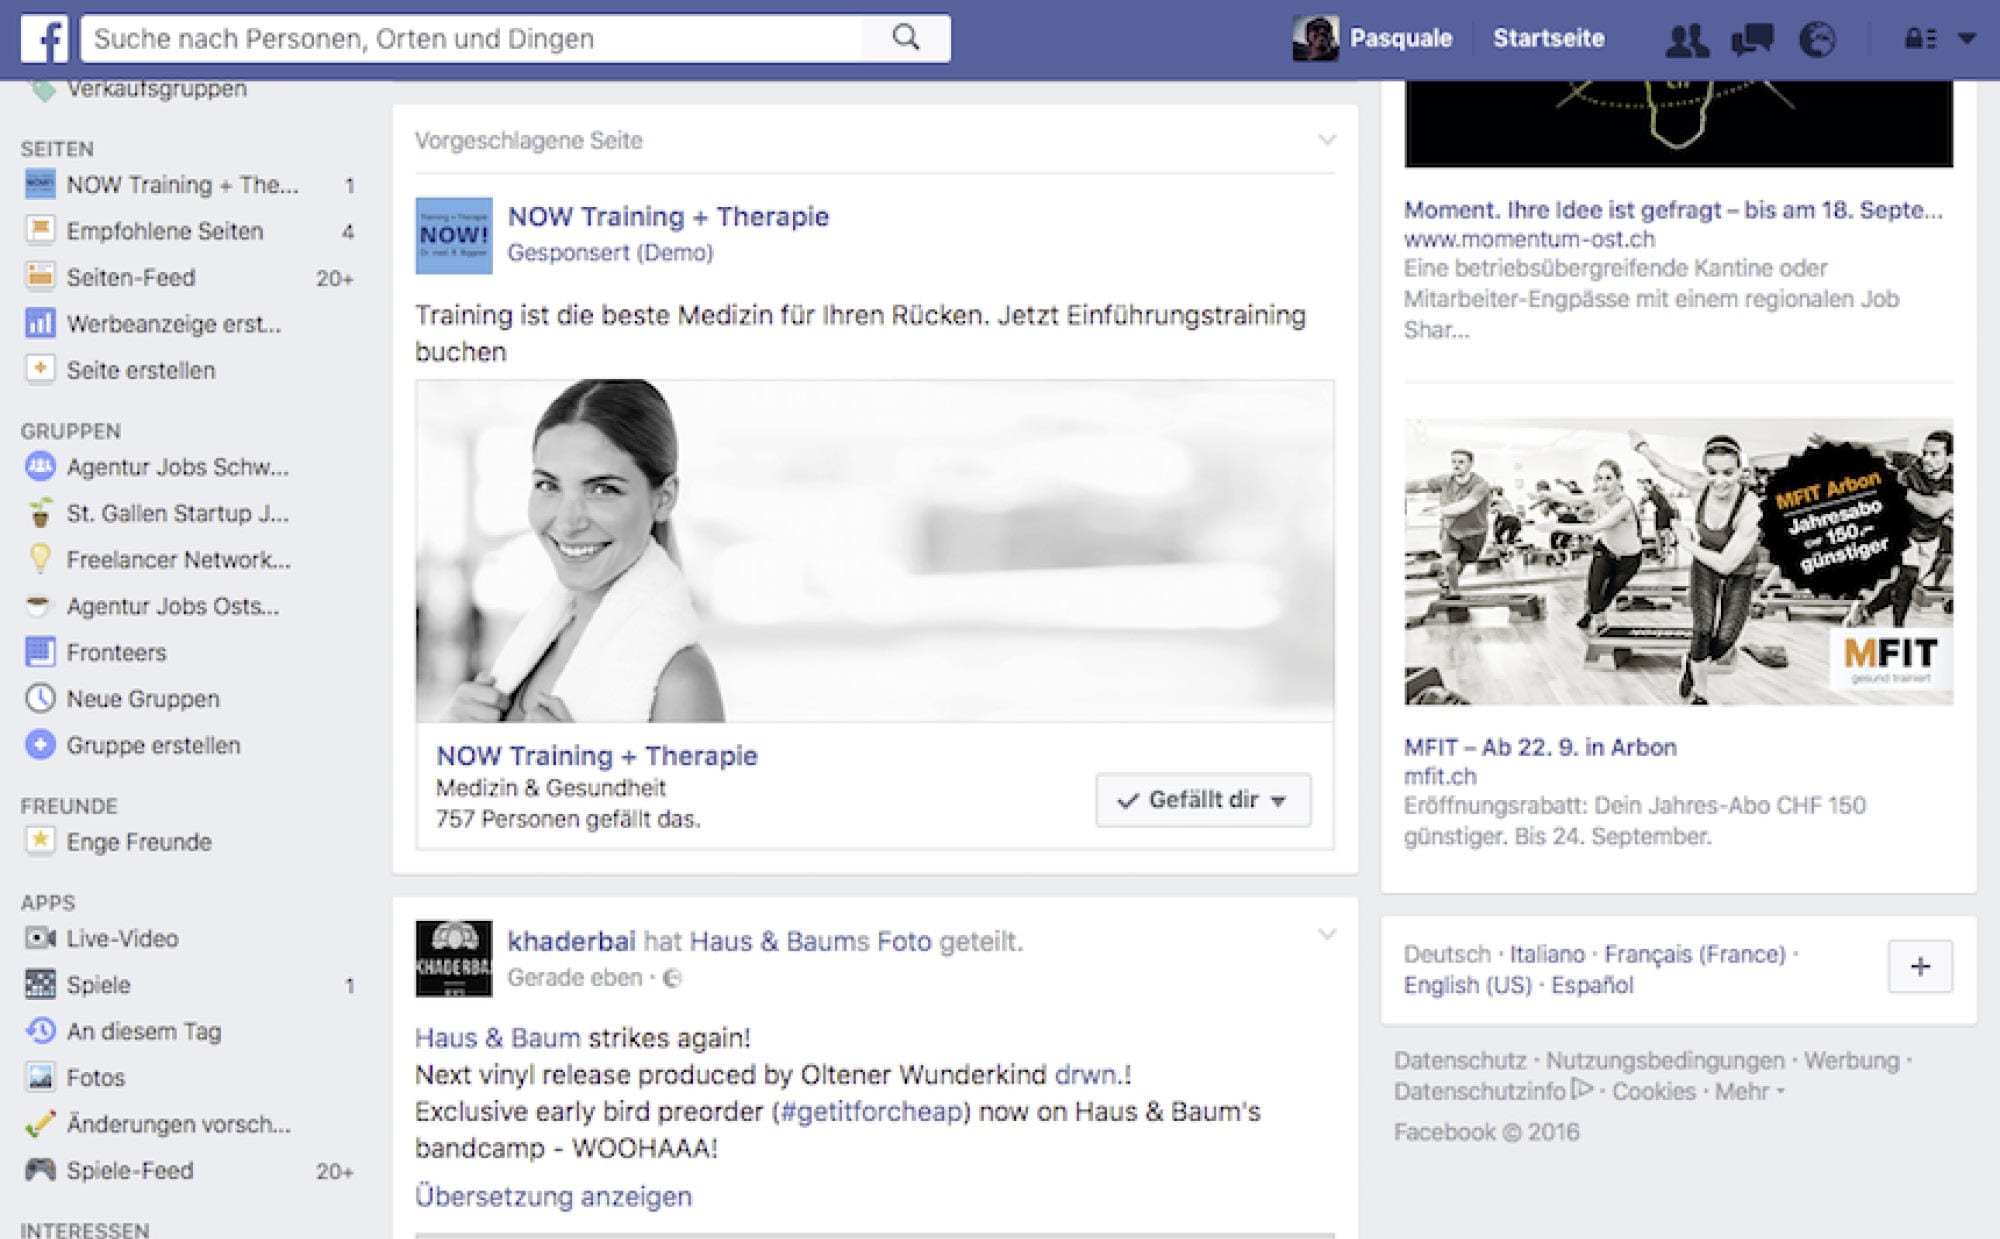
Task: Open the Cookies footer link
Action: [x=1654, y=1091]
